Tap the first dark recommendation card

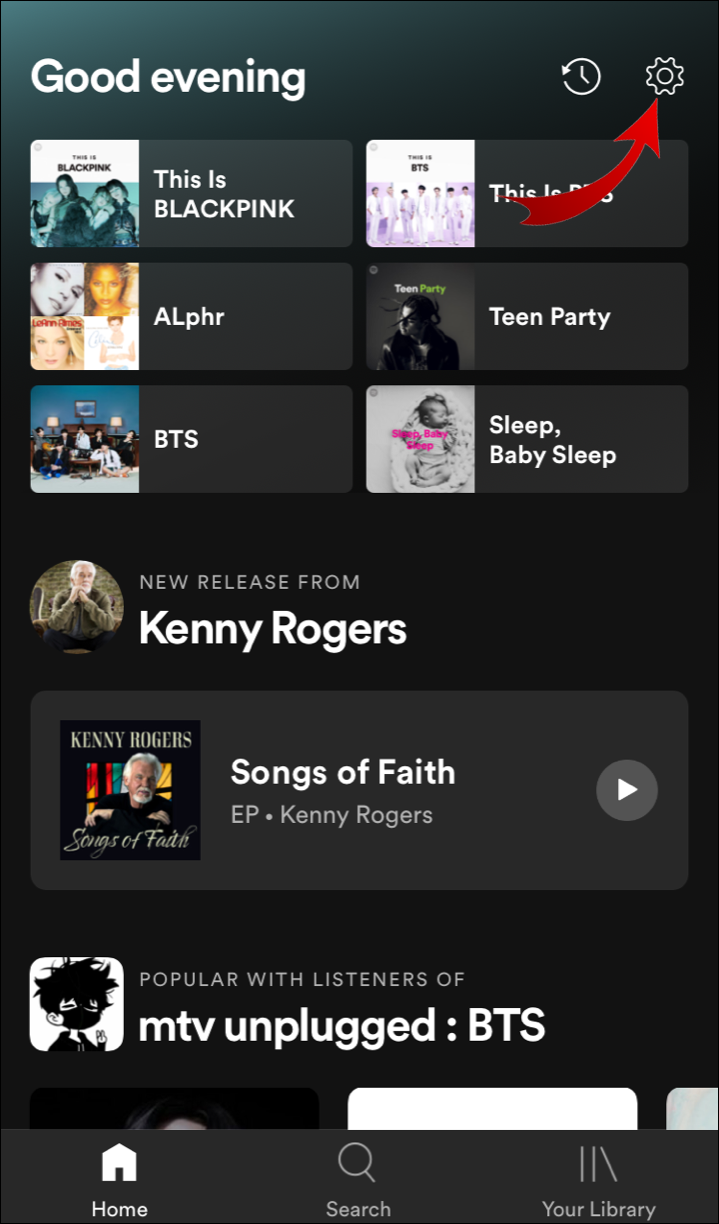(x=174, y=1108)
